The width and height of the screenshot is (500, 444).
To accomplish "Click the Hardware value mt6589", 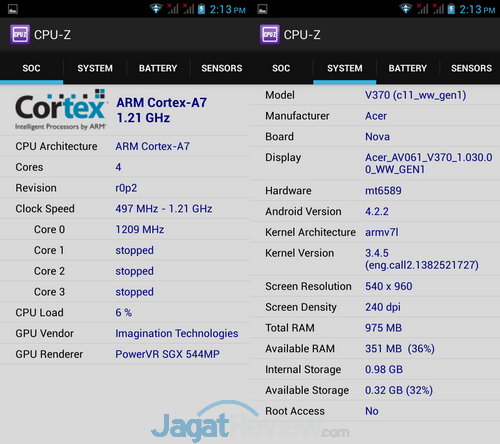I will (x=383, y=191).
